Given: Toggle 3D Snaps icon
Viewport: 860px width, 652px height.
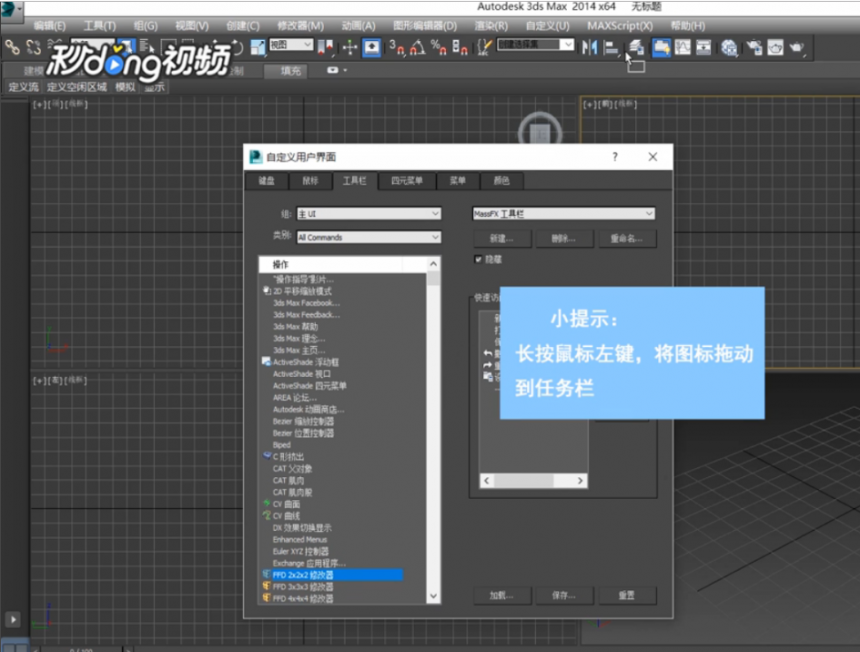Looking at the screenshot, I should click(x=396, y=48).
